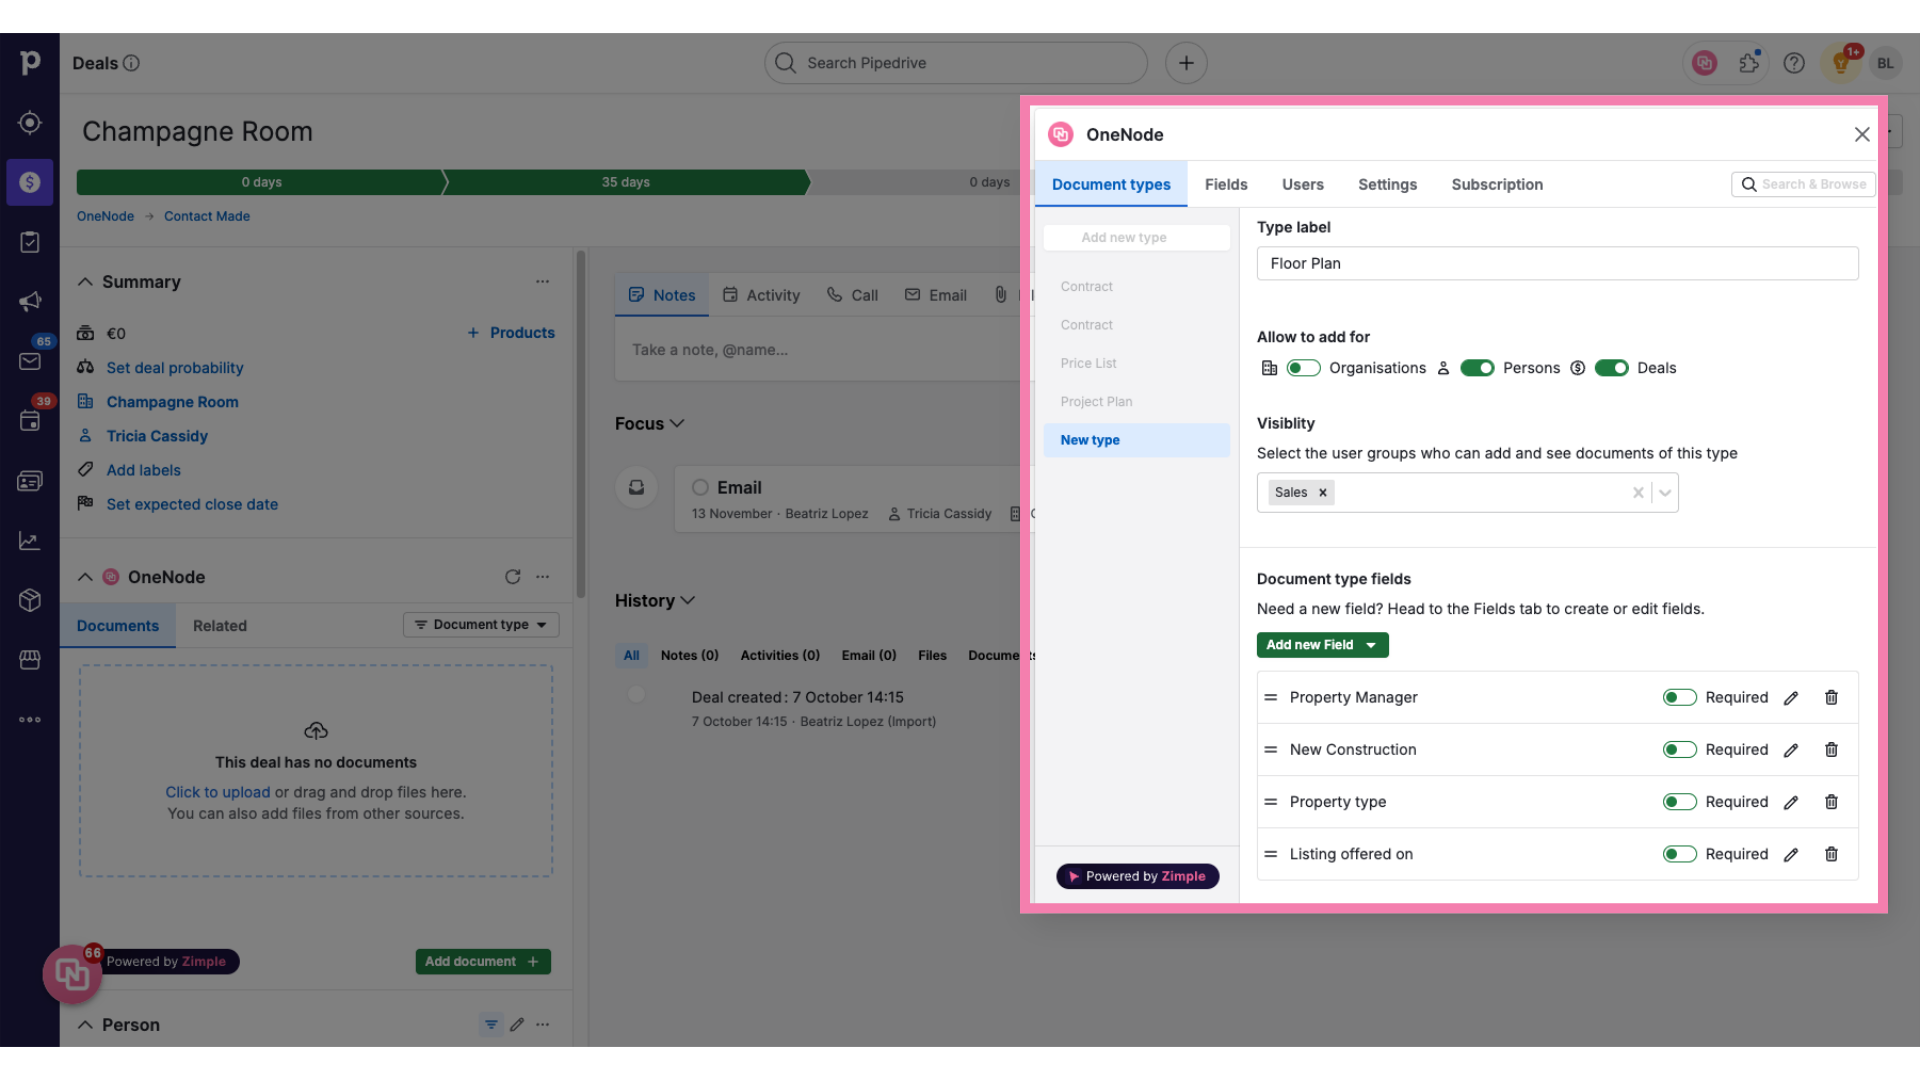This screenshot has height=1080, width=1920.
Task: Switch to the Users tab
Action: (x=1302, y=185)
